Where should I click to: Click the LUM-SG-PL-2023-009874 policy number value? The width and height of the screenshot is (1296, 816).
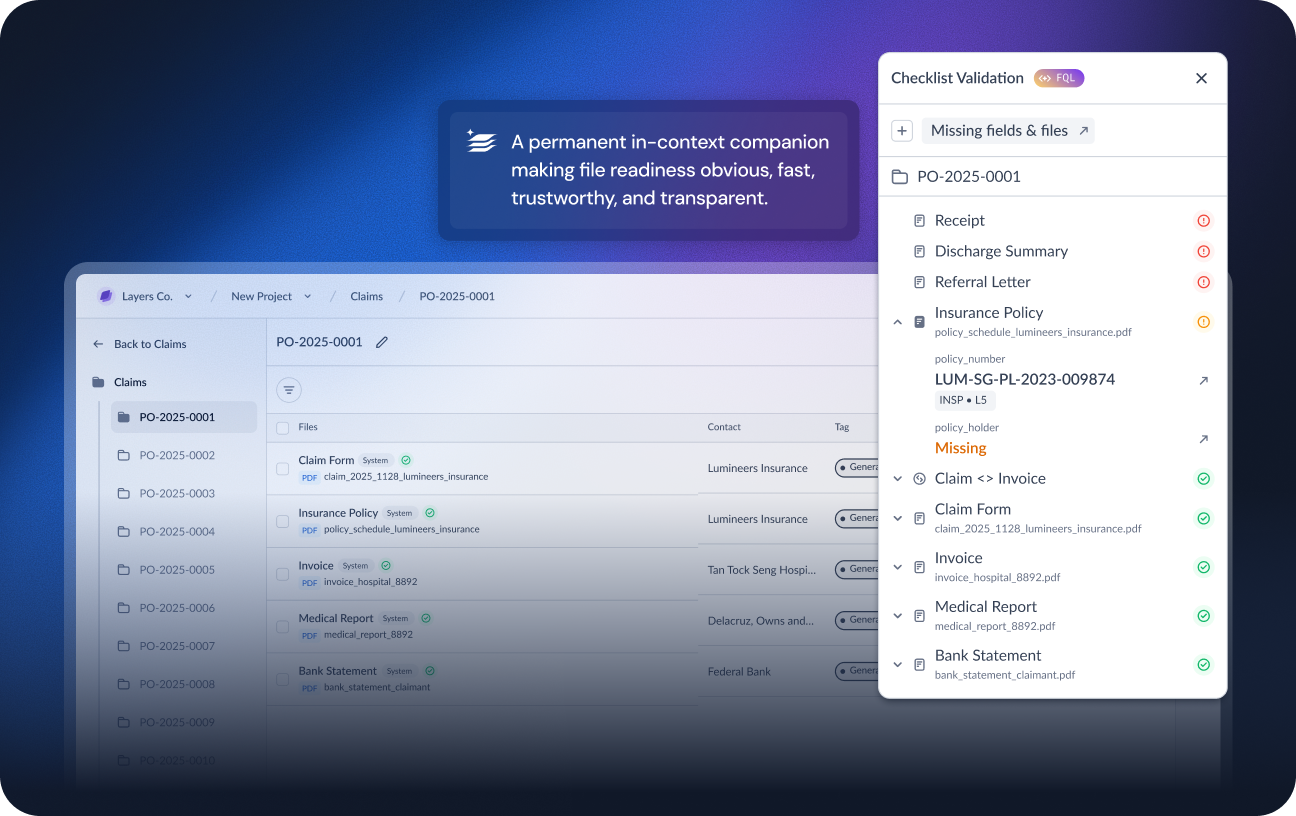(x=1025, y=380)
